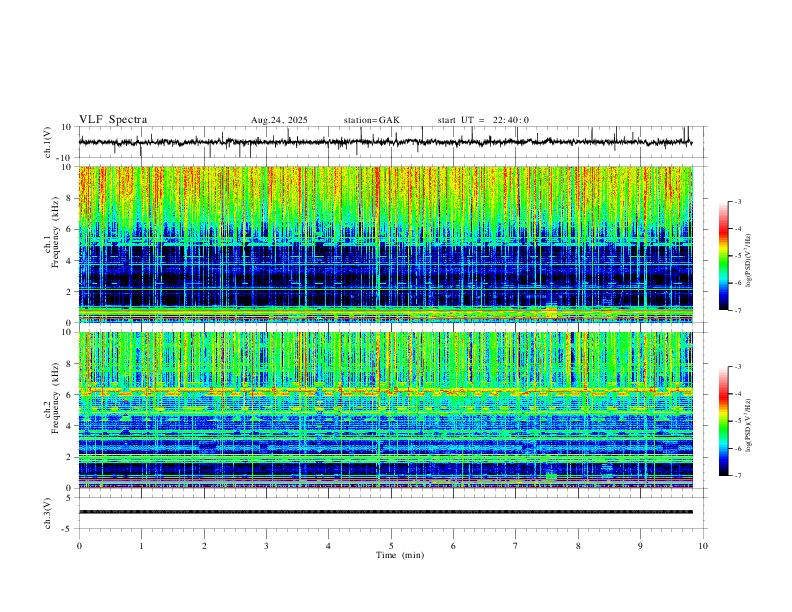Image resolution: width=792 pixels, height=612 pixels.
Task: Click the 'station=GAK' label
Action: pyautogui.click(x=371, y=120)
